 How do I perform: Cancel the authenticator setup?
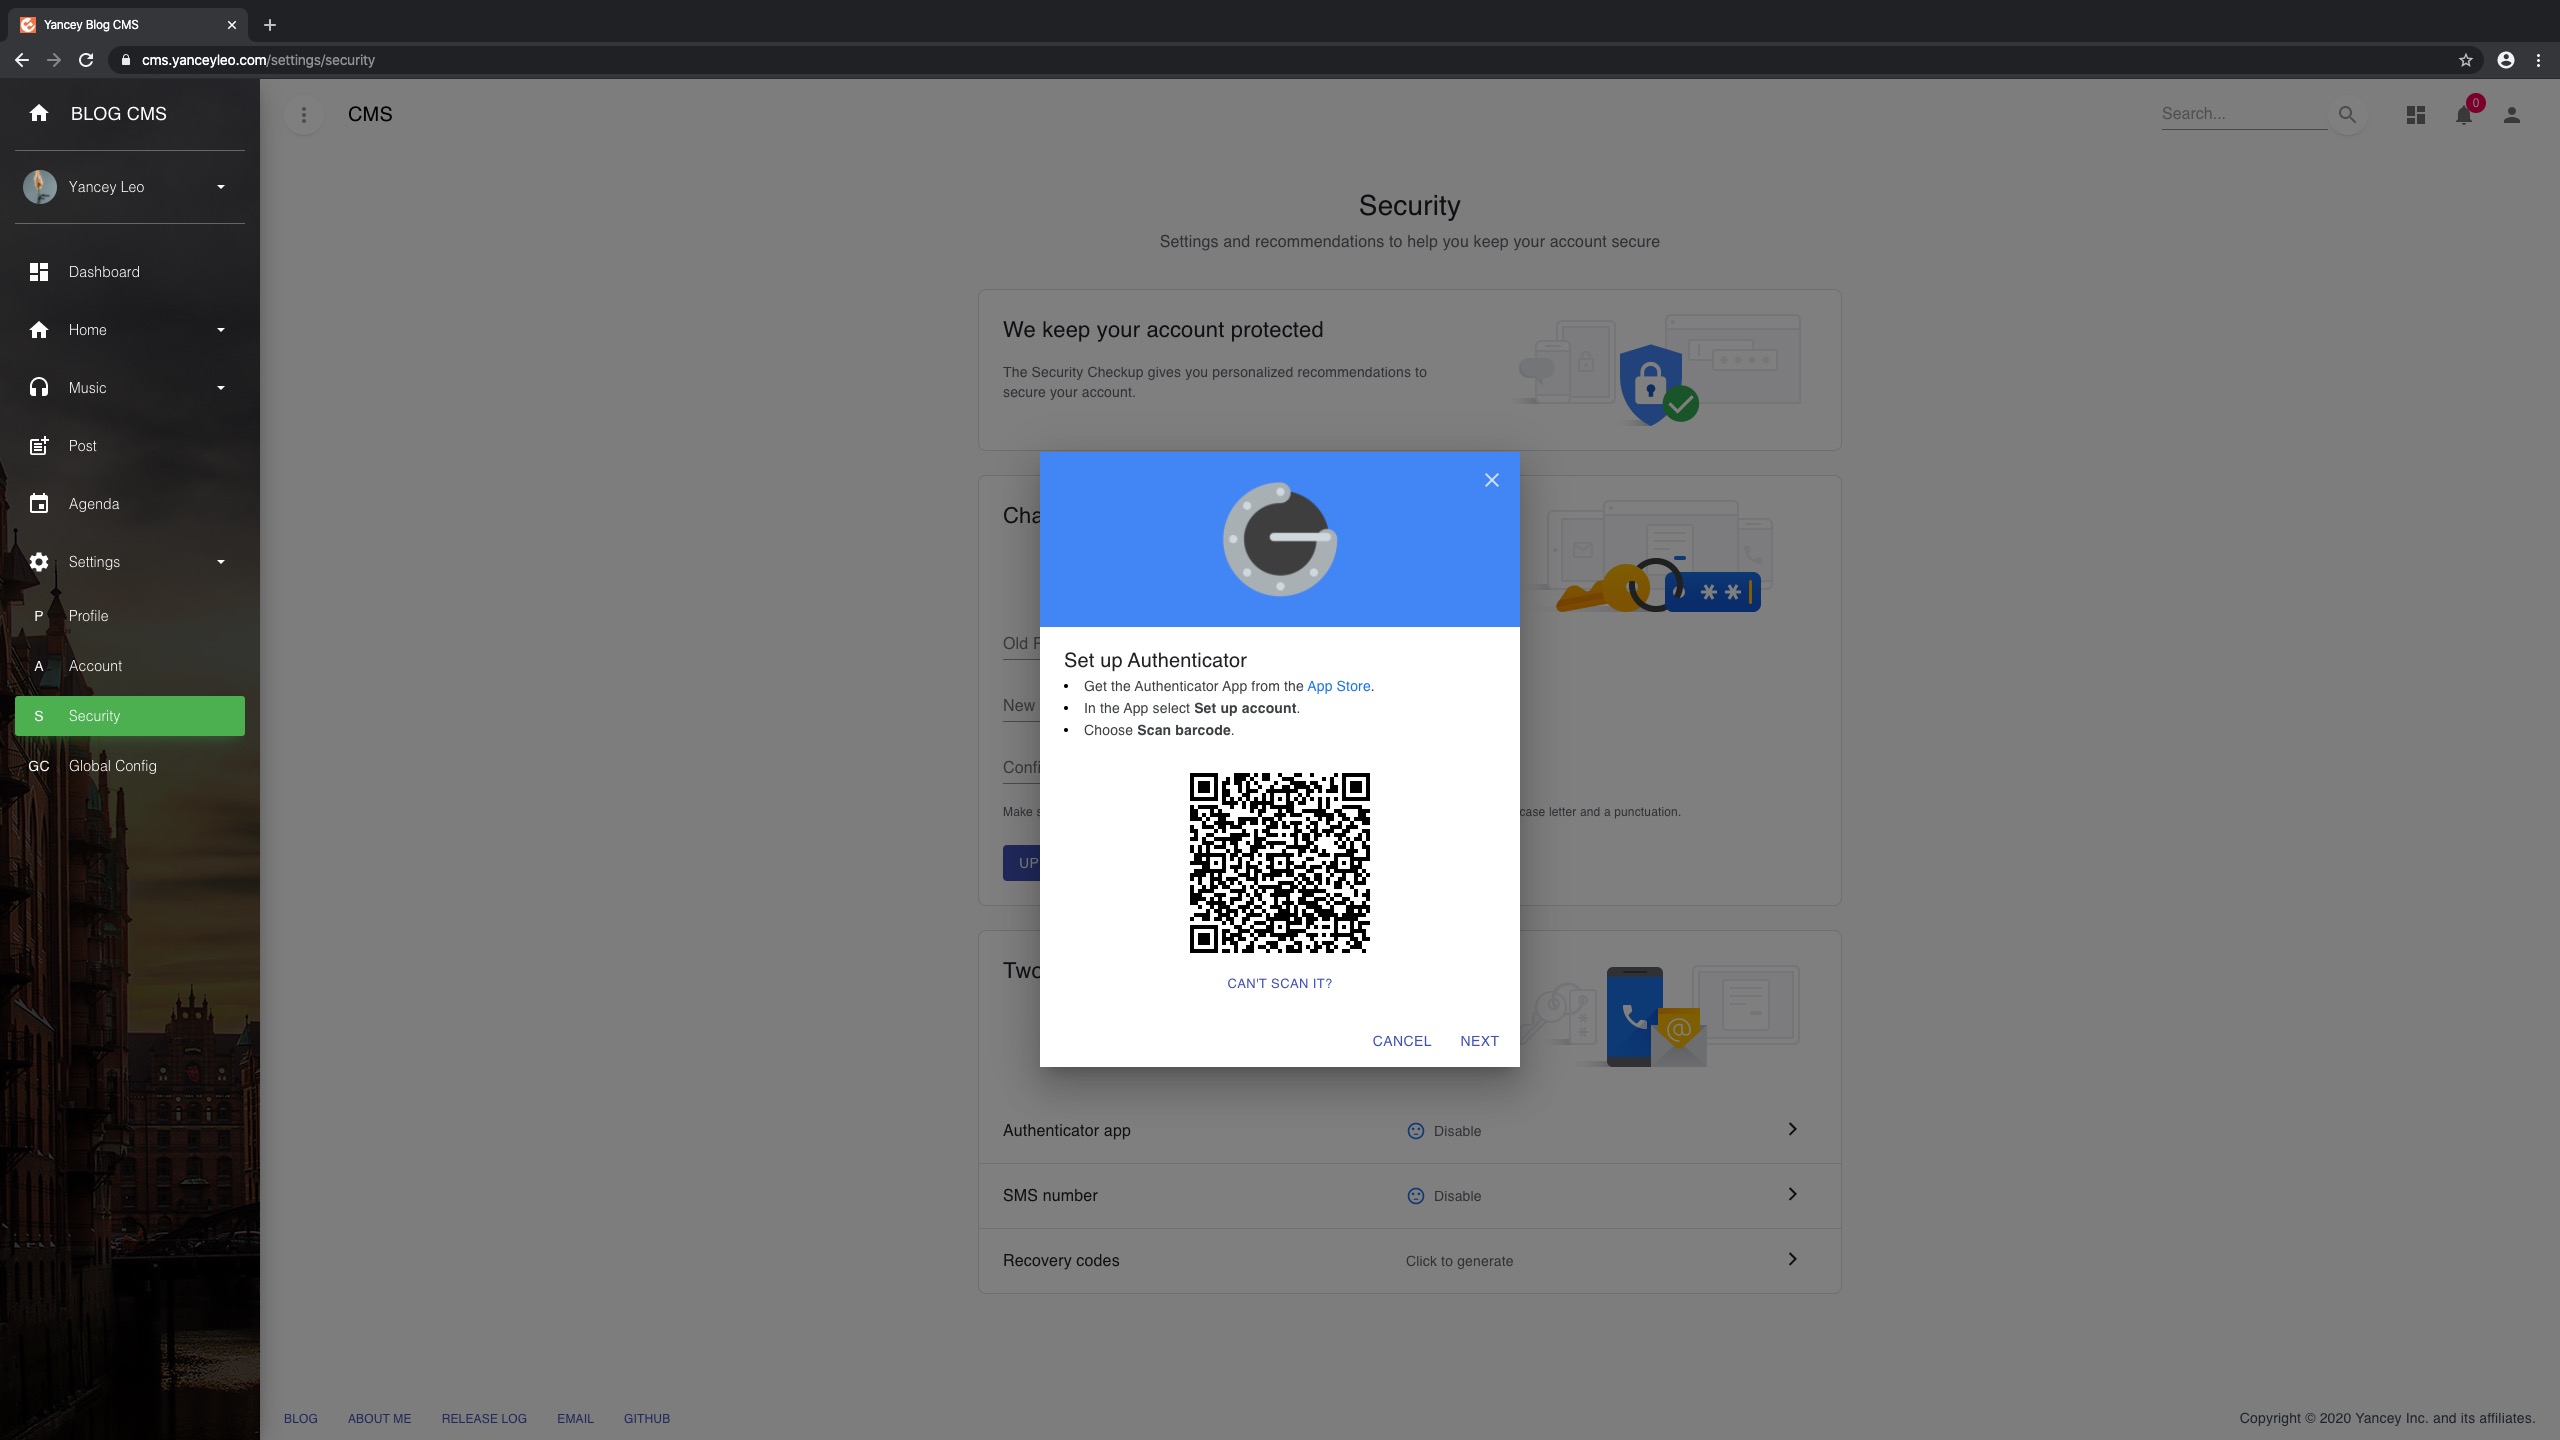(x=1401, y=1041)
